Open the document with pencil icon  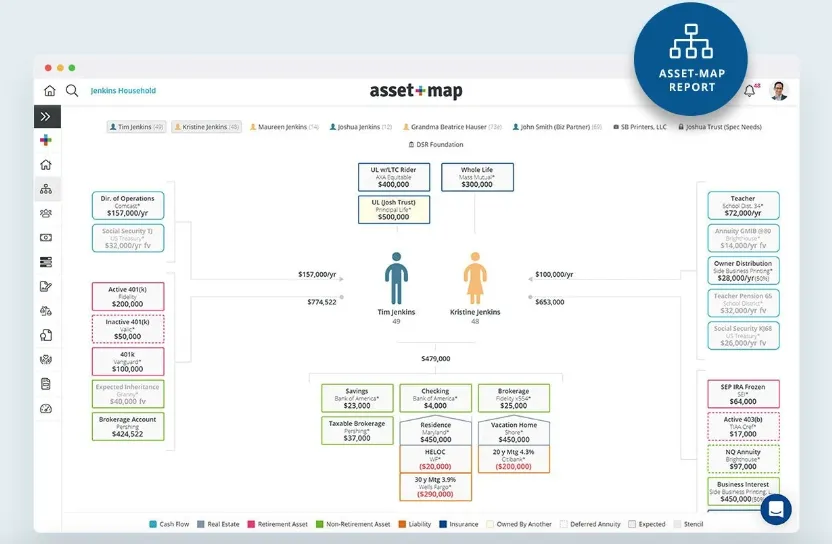tap(46, 287)
